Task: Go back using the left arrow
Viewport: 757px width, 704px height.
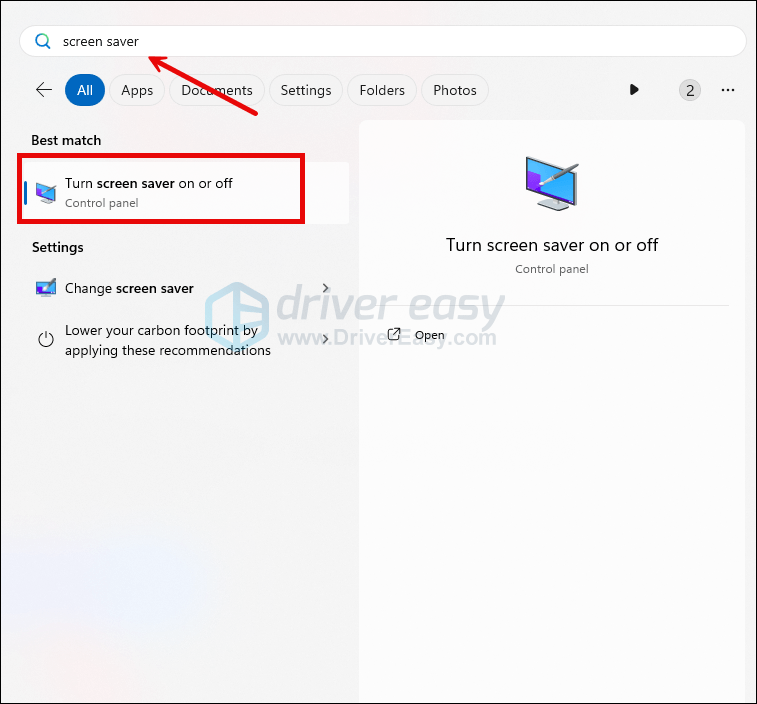Action: point(43,90)
